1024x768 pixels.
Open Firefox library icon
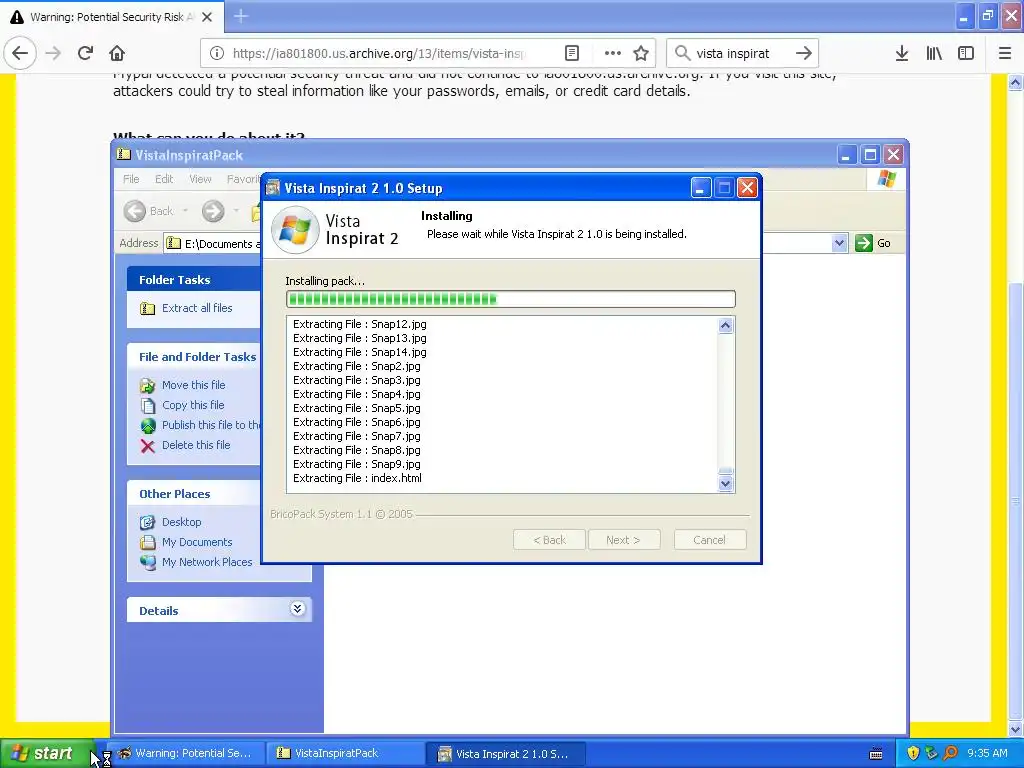(934, 54)
